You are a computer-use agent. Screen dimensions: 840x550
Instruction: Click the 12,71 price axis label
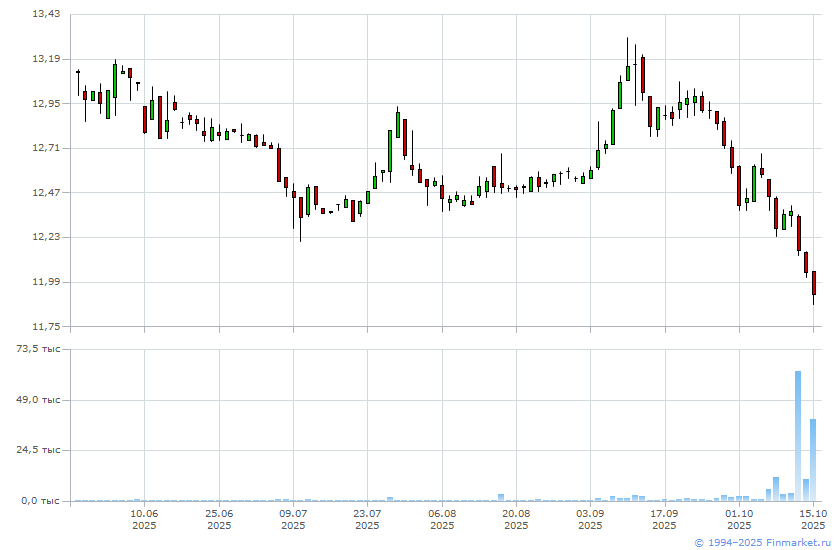[46, 148]
